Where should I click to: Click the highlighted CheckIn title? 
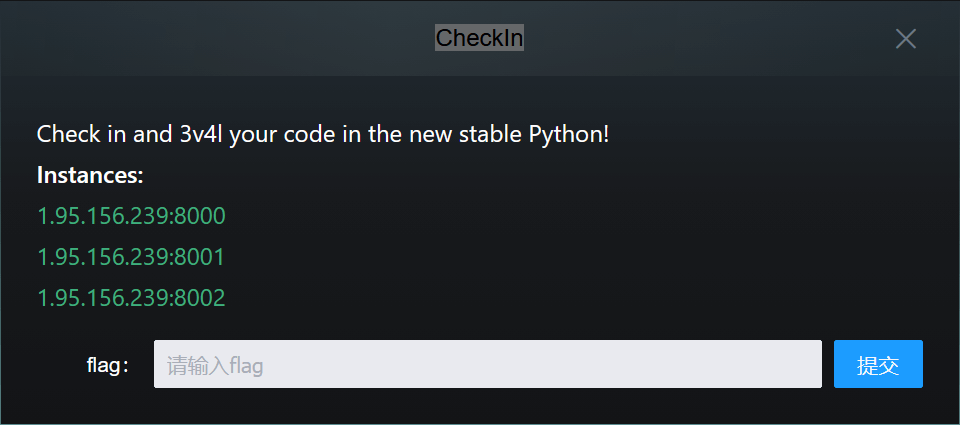[x=479, y=38]
